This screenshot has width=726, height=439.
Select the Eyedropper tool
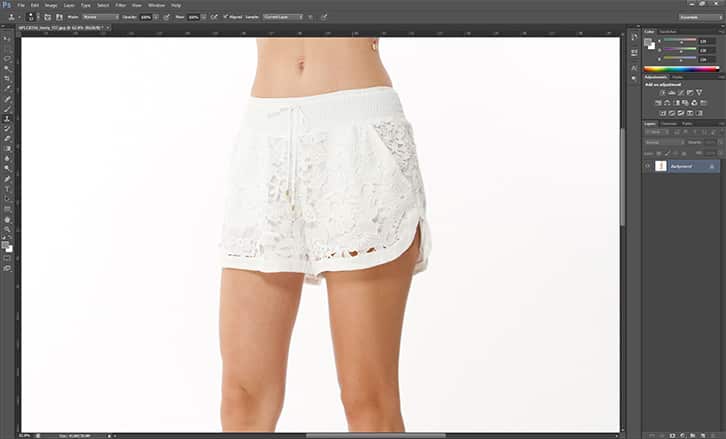8,87
